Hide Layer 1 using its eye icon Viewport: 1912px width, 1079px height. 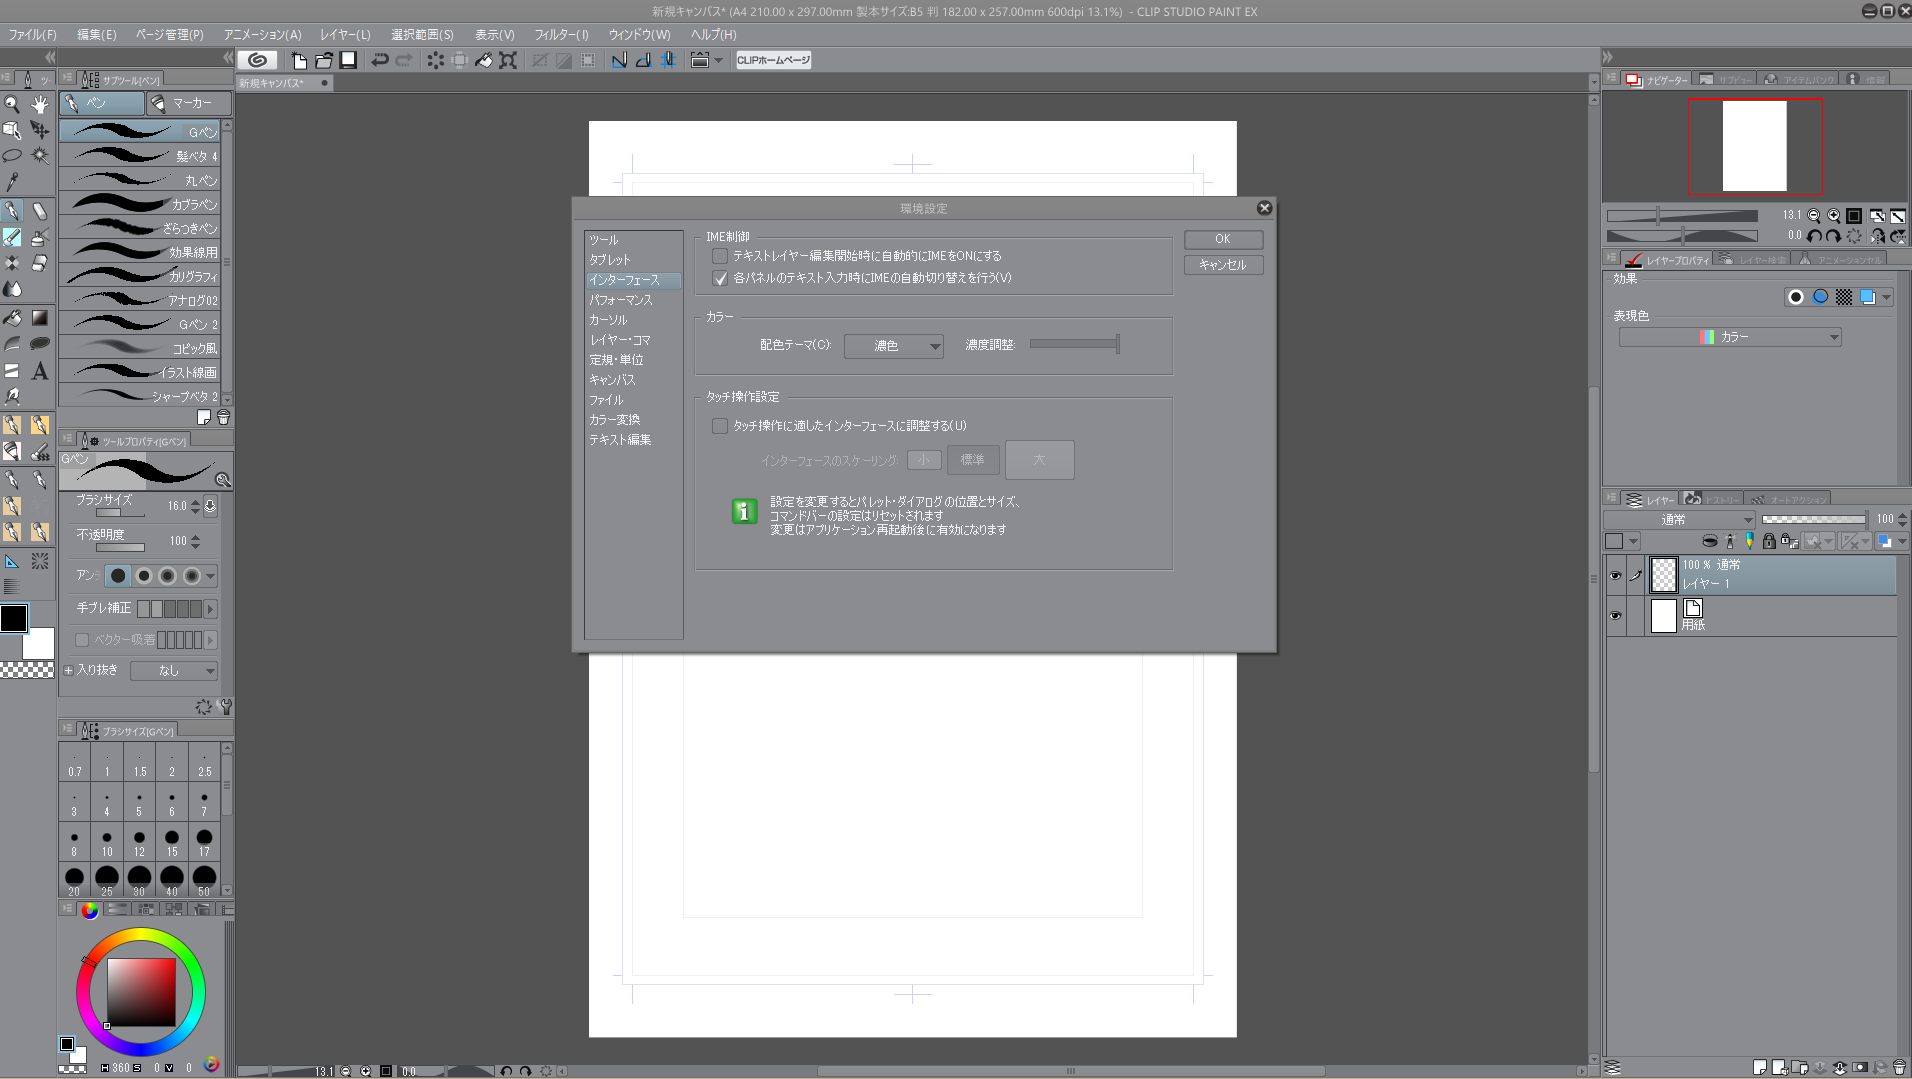[1615, 575]
